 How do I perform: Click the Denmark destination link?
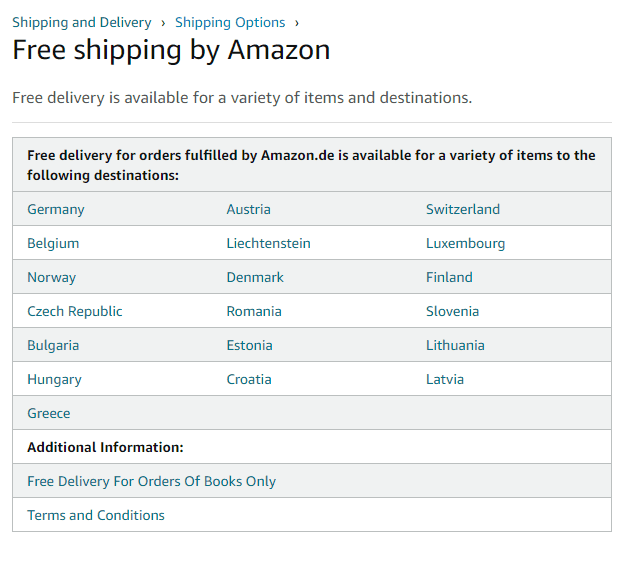coord(255,278)
